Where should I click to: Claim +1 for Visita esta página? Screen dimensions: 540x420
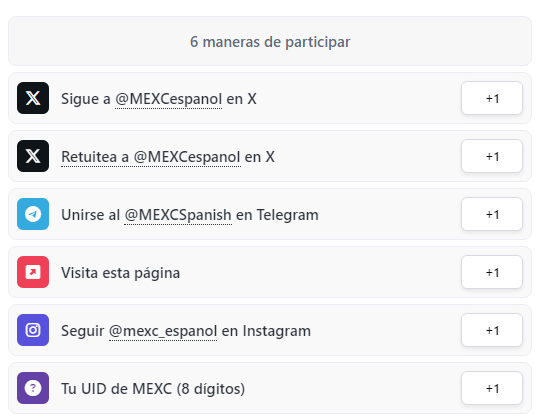(492, 272)
